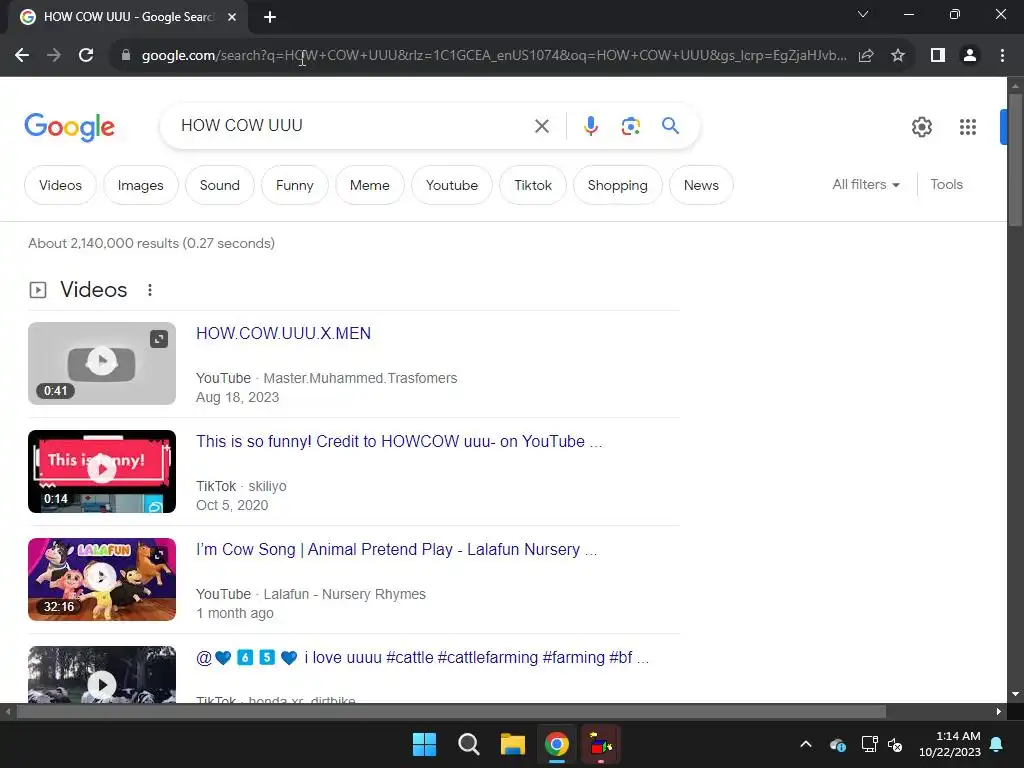The width and height of the screenshot is (1024, 768).
Task: Open I'm Cow Song Lalafun link
Action: [x=396, y=550]
